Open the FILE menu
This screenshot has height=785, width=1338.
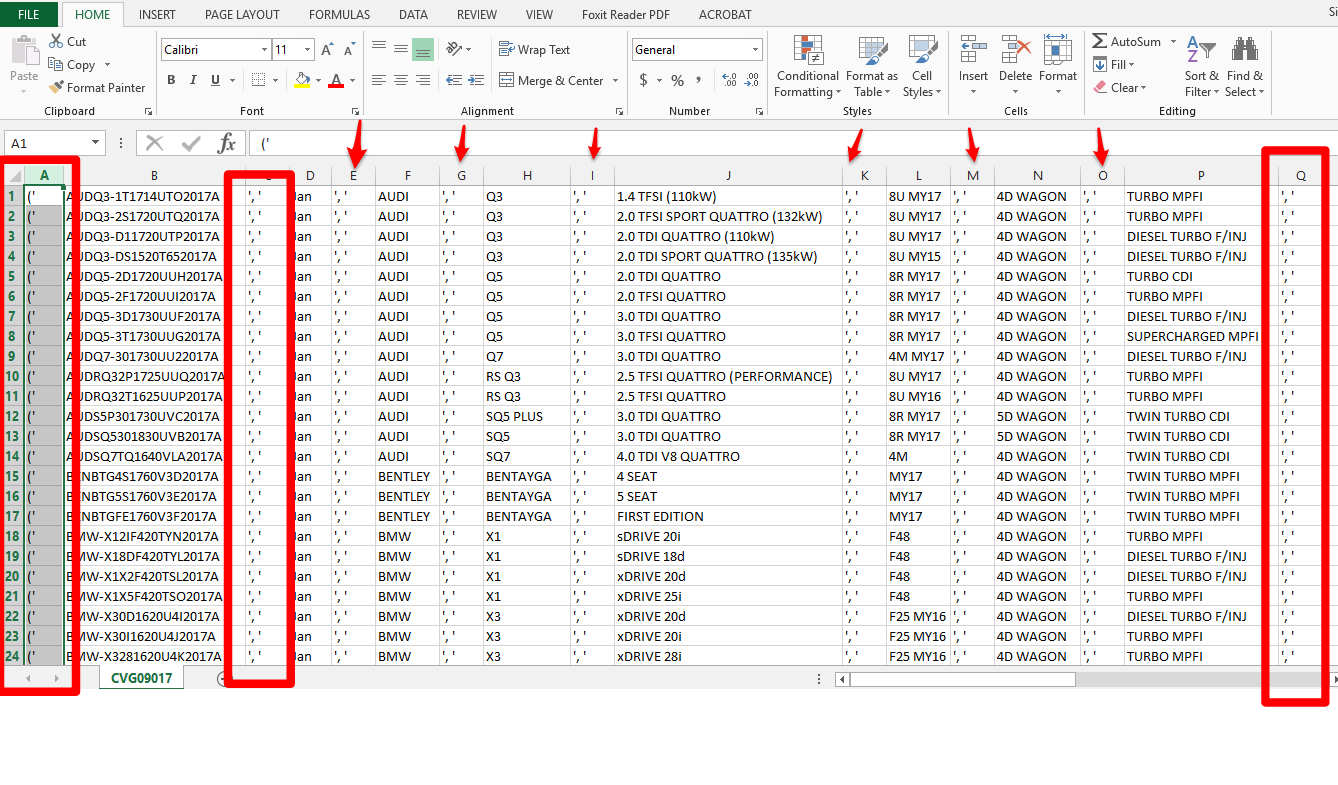[28, 14]
